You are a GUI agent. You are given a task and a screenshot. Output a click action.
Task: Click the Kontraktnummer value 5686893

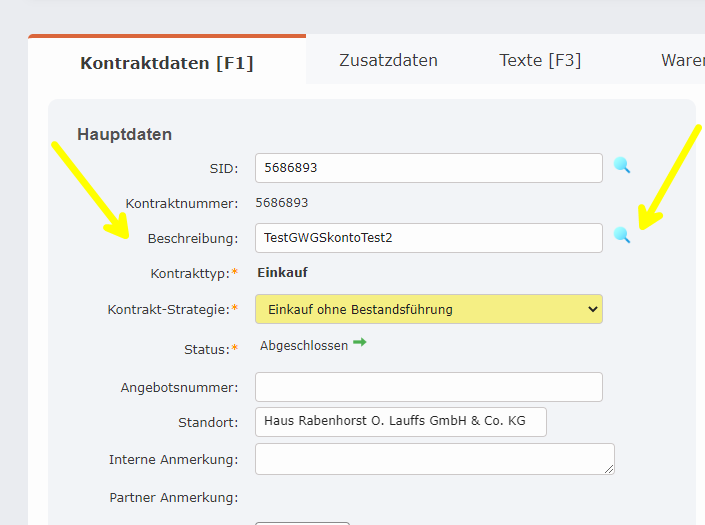click(282, 203)
